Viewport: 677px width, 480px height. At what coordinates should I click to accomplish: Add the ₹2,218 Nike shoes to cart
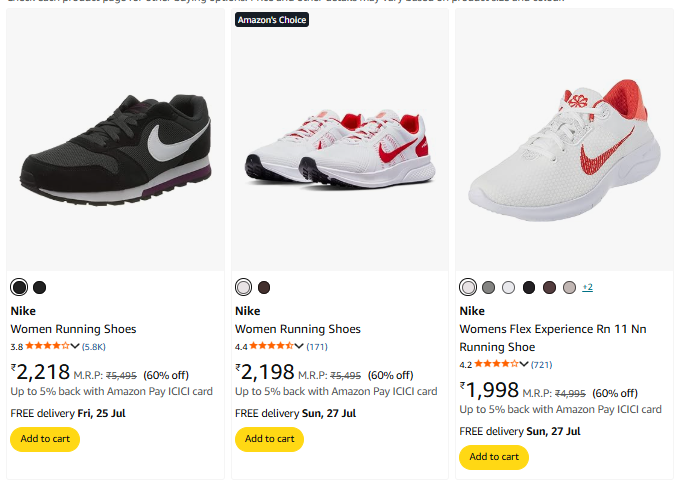[44, 439]
